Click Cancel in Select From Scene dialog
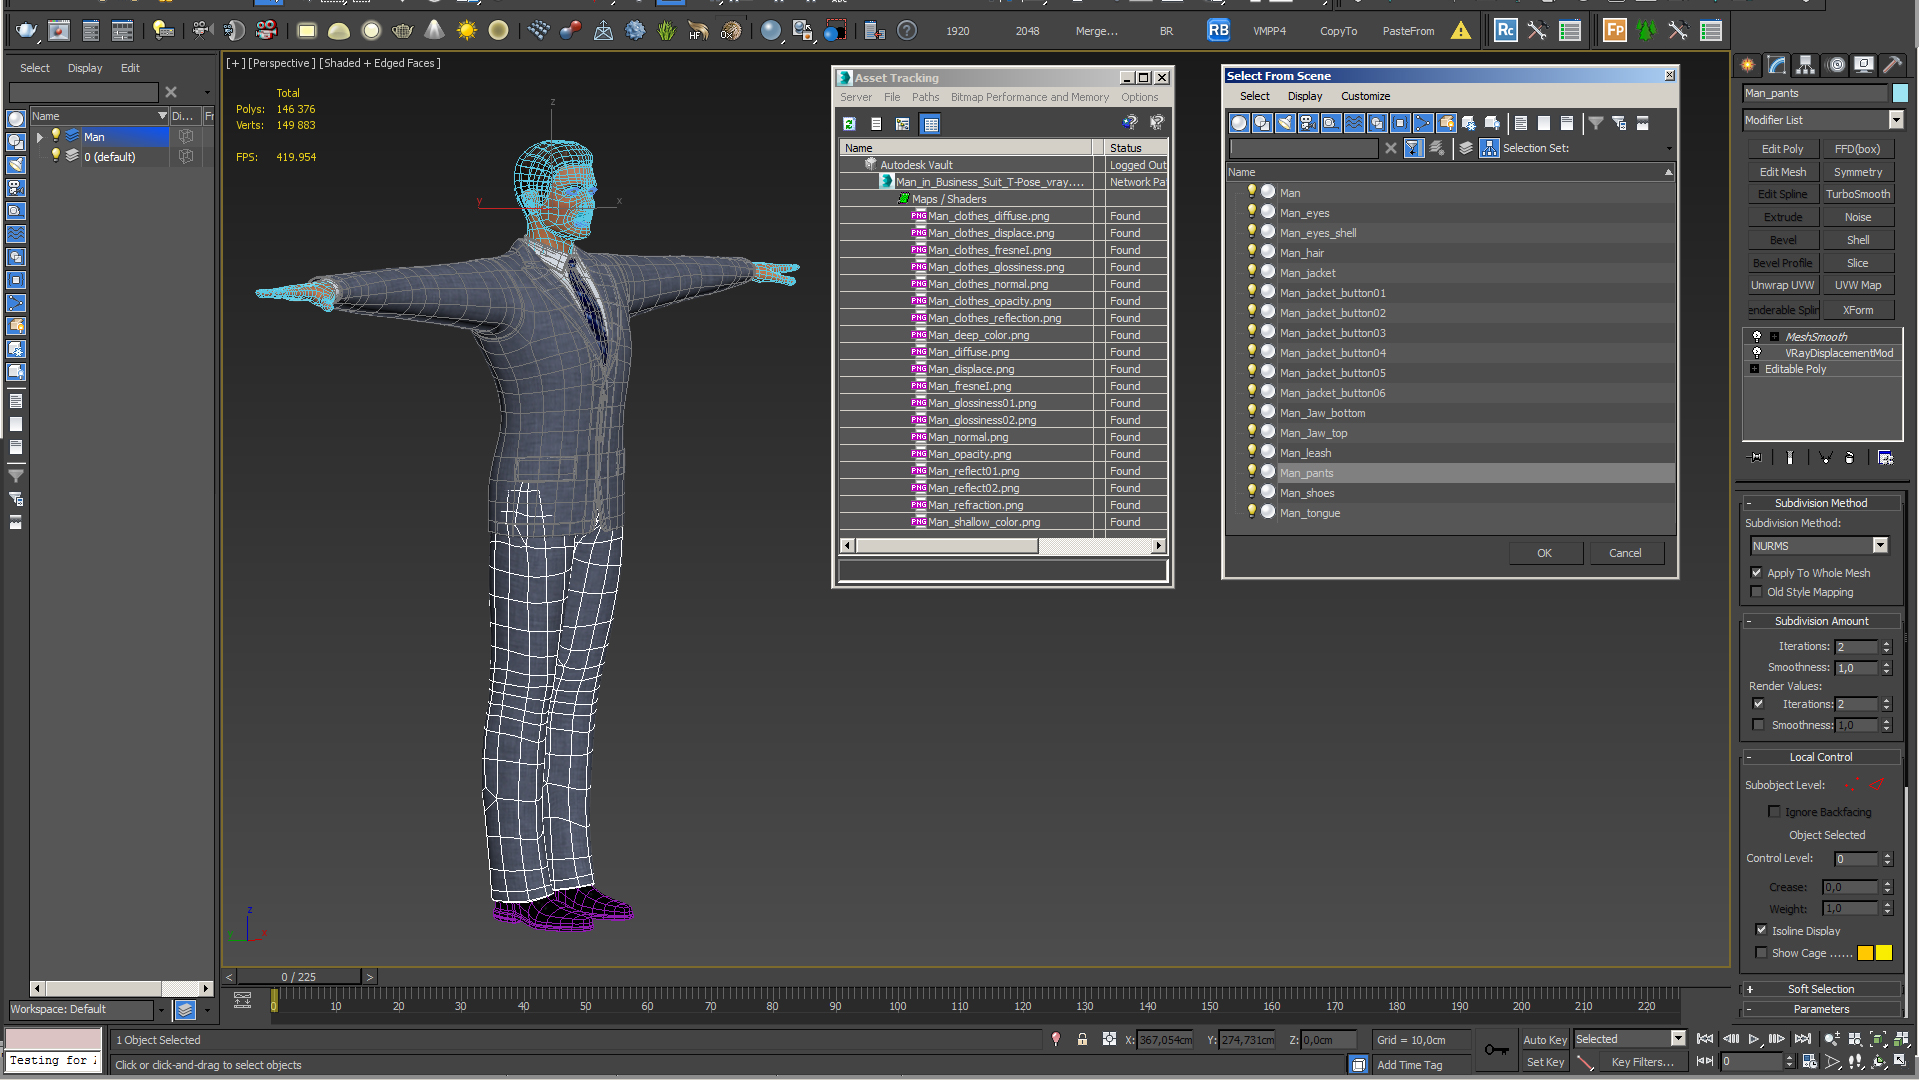Viewport: 1920px width, 1080px height. tap(1625, 553)
